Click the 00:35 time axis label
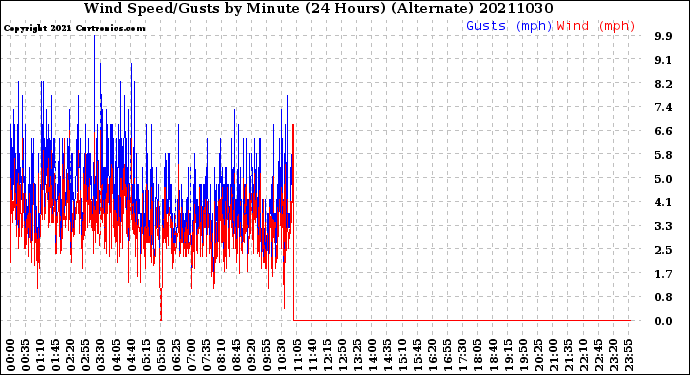The height and width of the screenshot is (375, 690). (26, 355)
